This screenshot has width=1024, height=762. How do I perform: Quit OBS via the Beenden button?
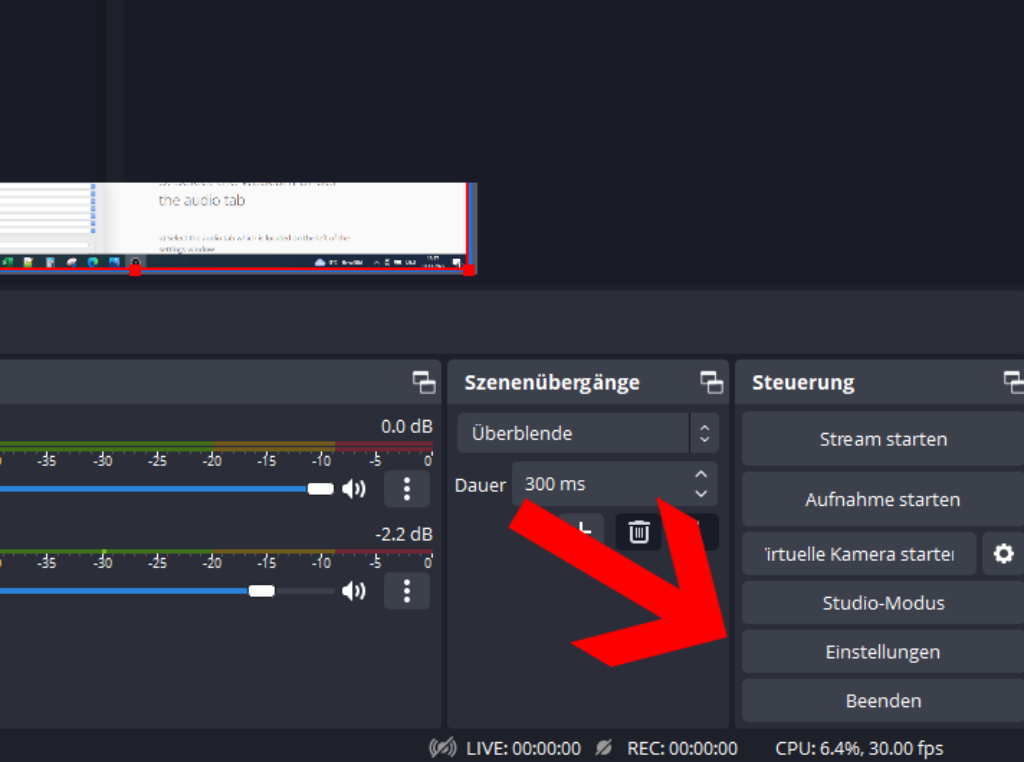(x=883, y=700)
